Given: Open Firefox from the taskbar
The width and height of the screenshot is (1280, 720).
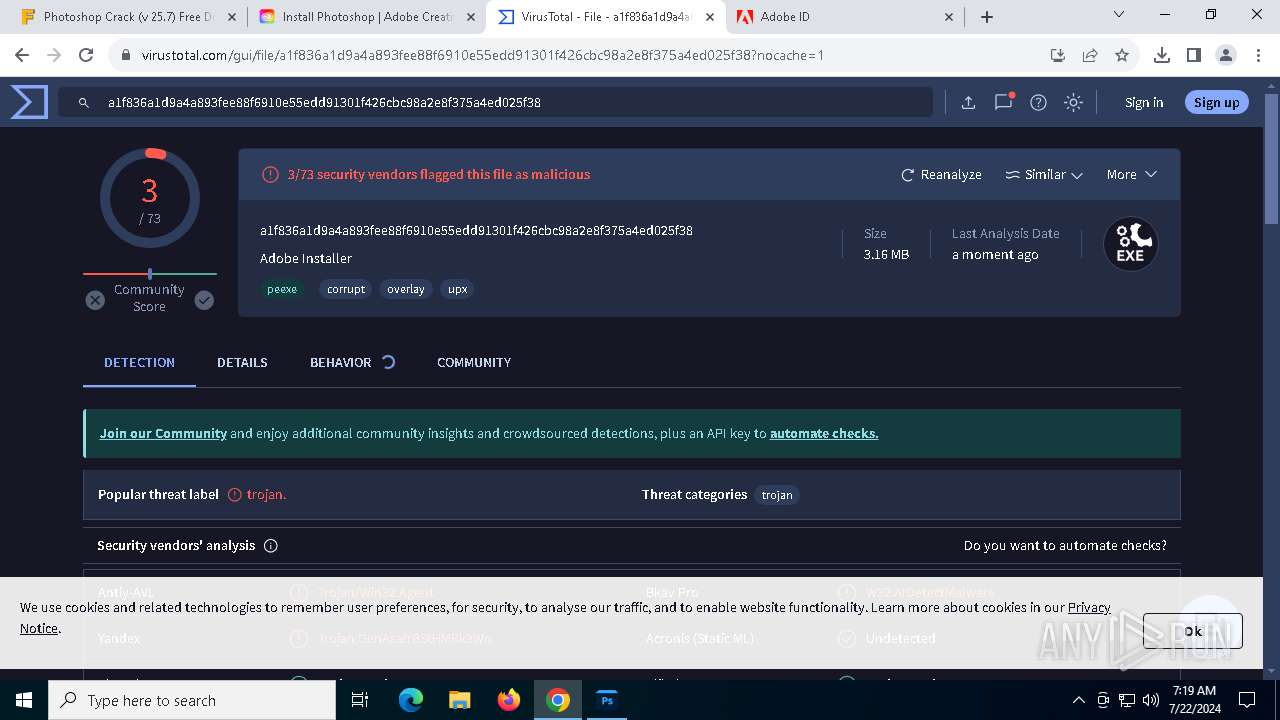Looking at the screenshot, I should coord(509,700).
